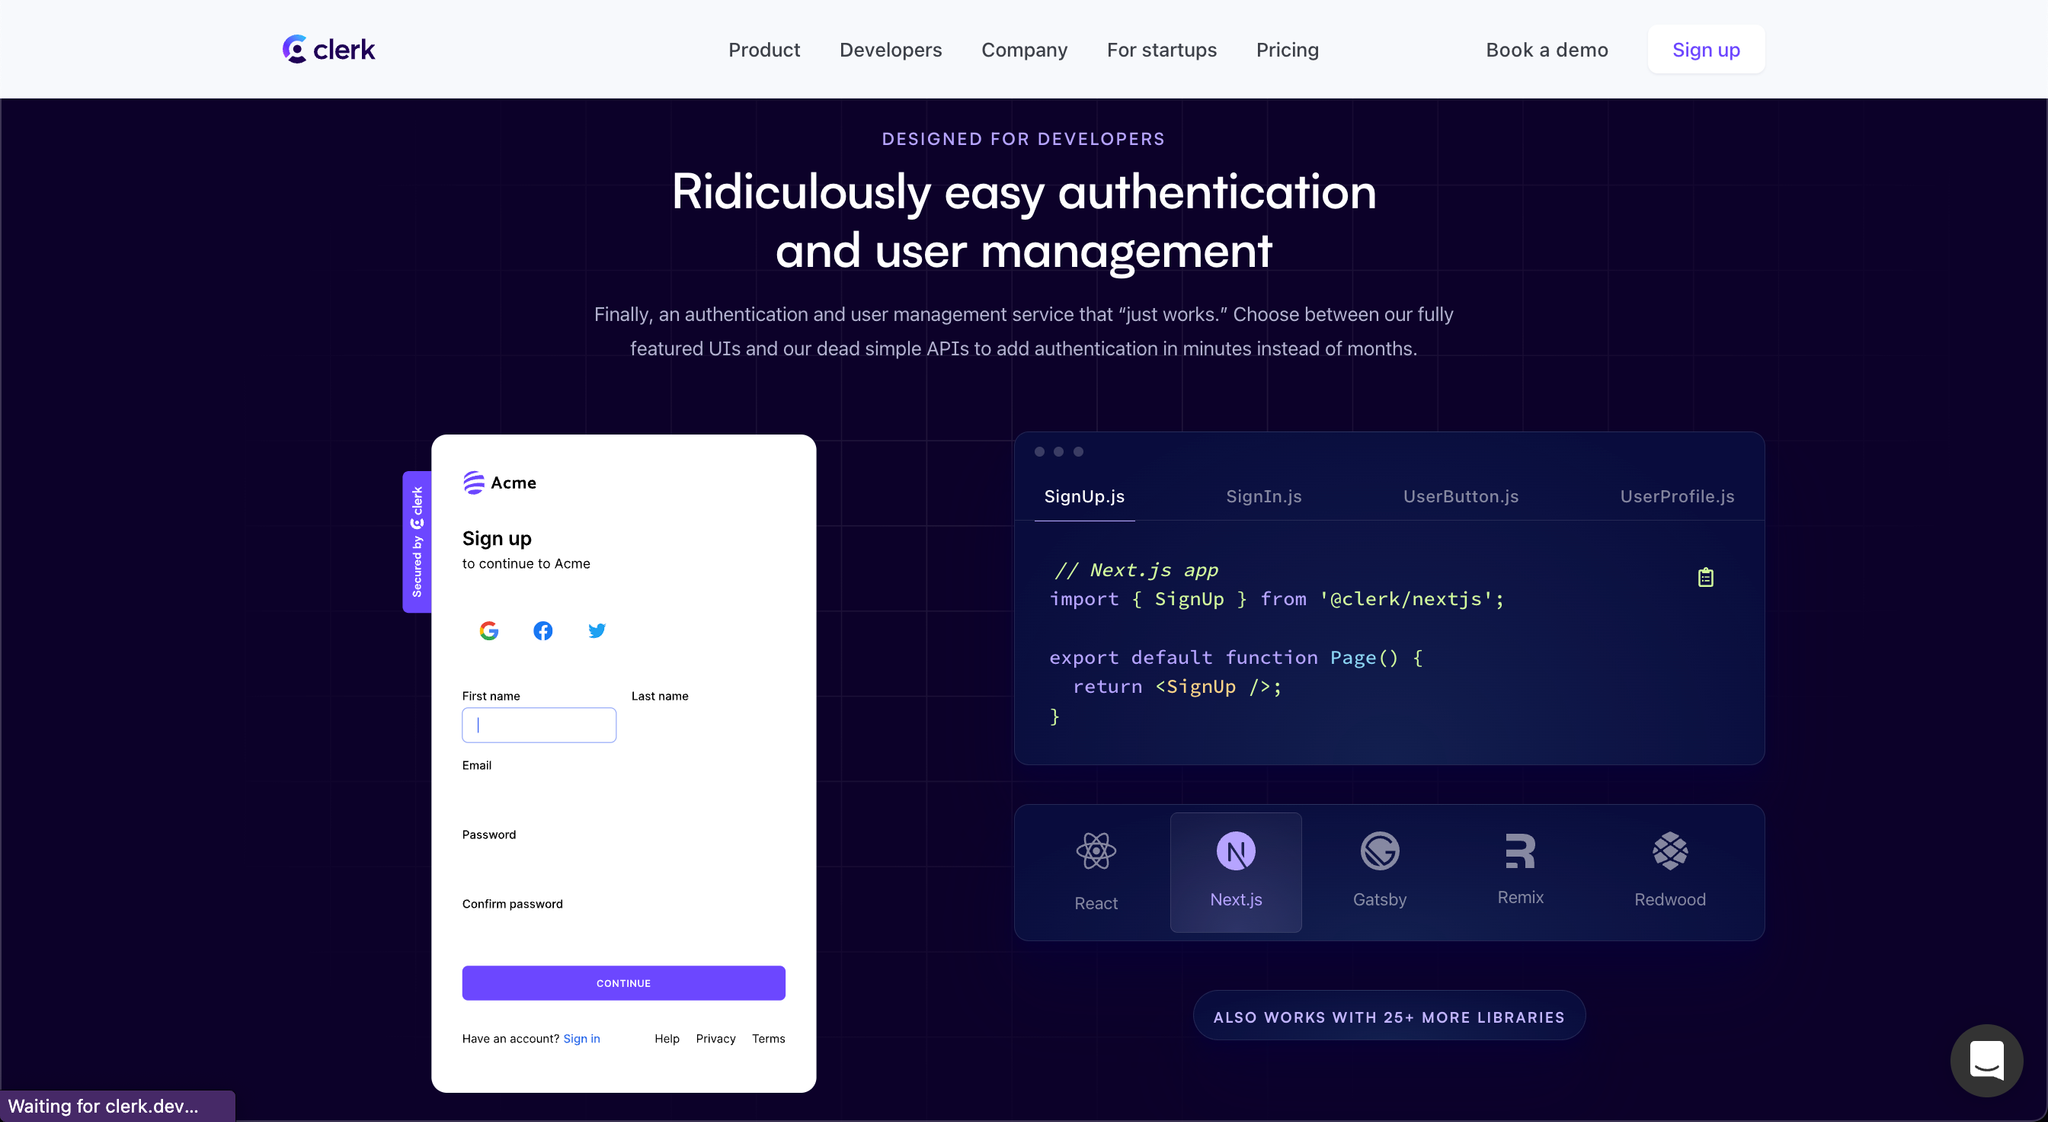Click the 'DESIGNED FOR DEVELOPERS' text
2048x1122 pixels.
pos(1024,139)
